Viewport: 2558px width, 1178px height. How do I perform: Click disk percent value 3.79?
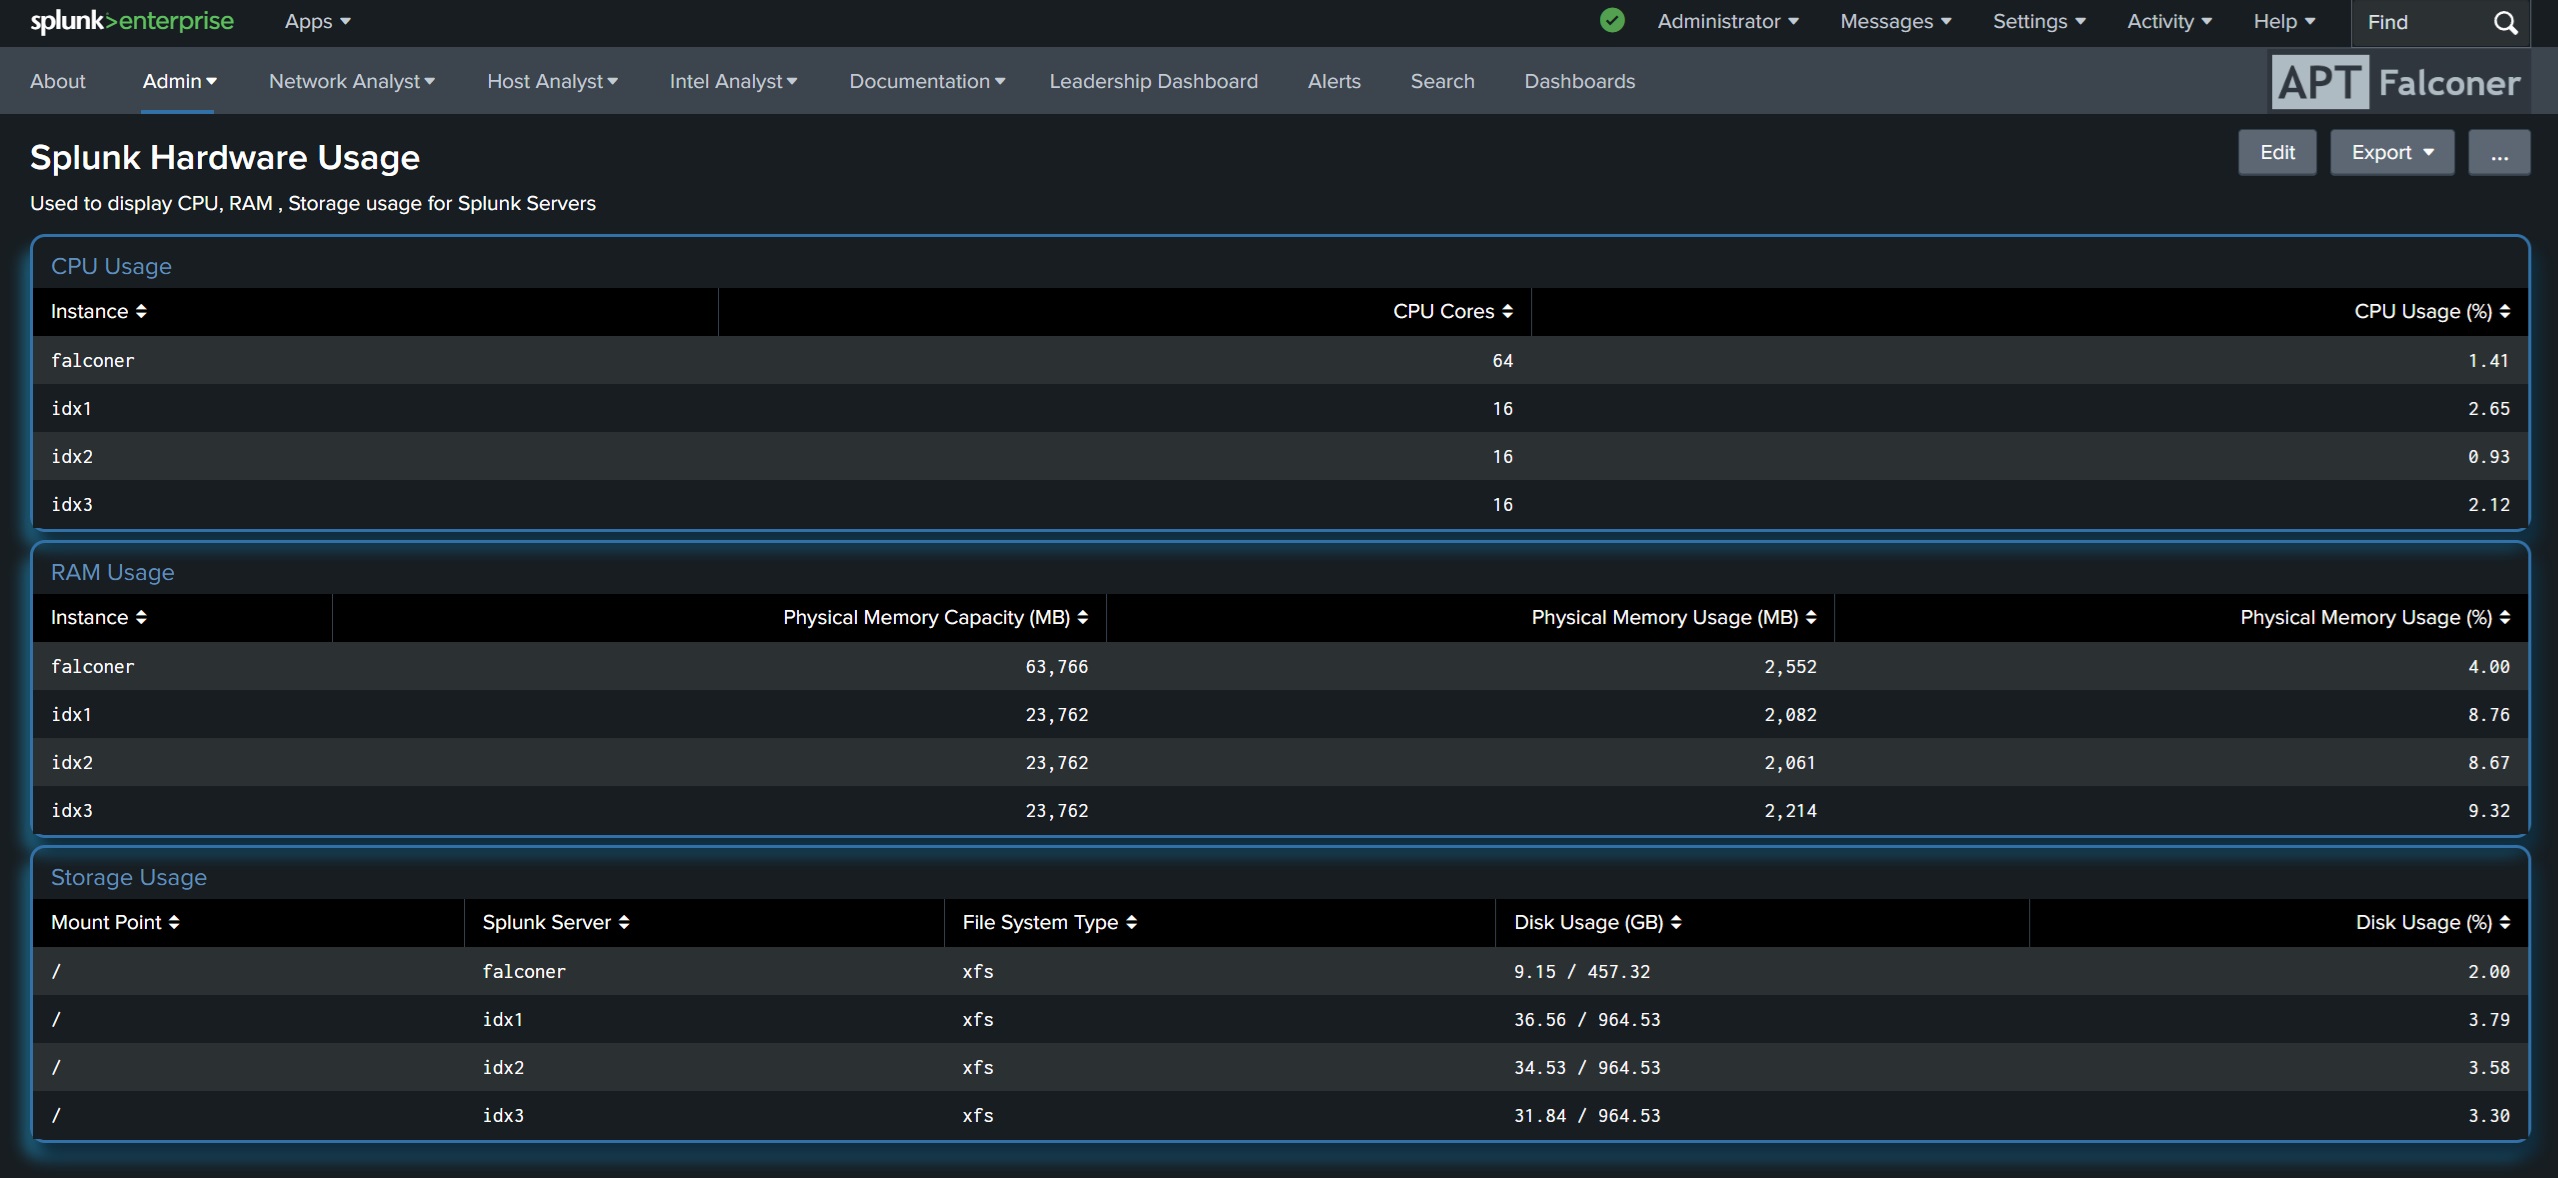(2488, 1020)
